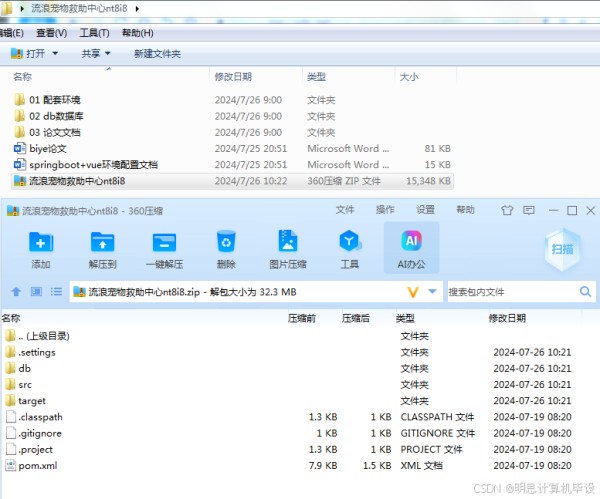Sort Explorer list by 类型 column
This screenshot has height=499, width=600.
point(316,77)
